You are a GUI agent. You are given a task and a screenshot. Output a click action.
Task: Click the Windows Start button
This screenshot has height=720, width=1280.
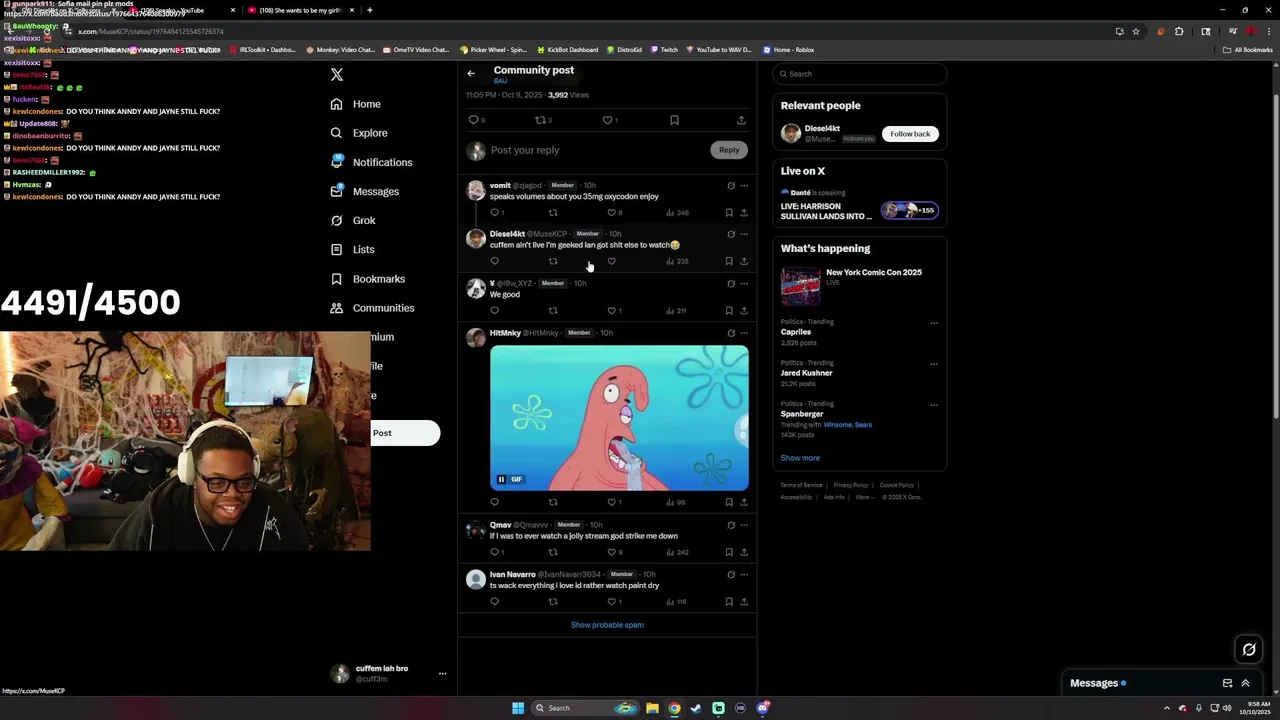click(518, 708)
